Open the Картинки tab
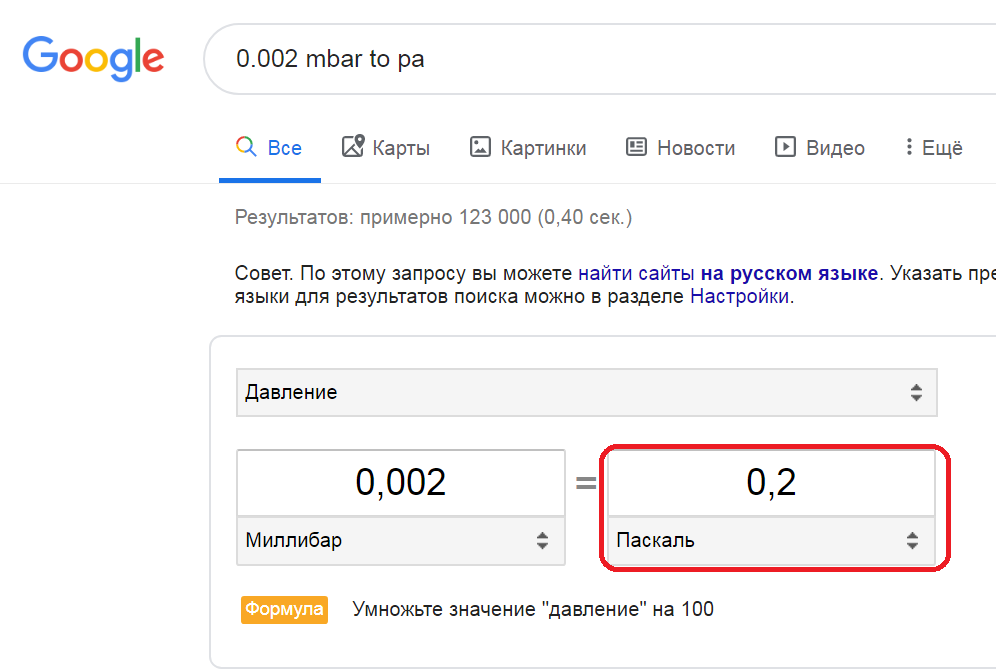Image resolution: width=996 pixels, height=671 pixels. [x=543, y=148]
